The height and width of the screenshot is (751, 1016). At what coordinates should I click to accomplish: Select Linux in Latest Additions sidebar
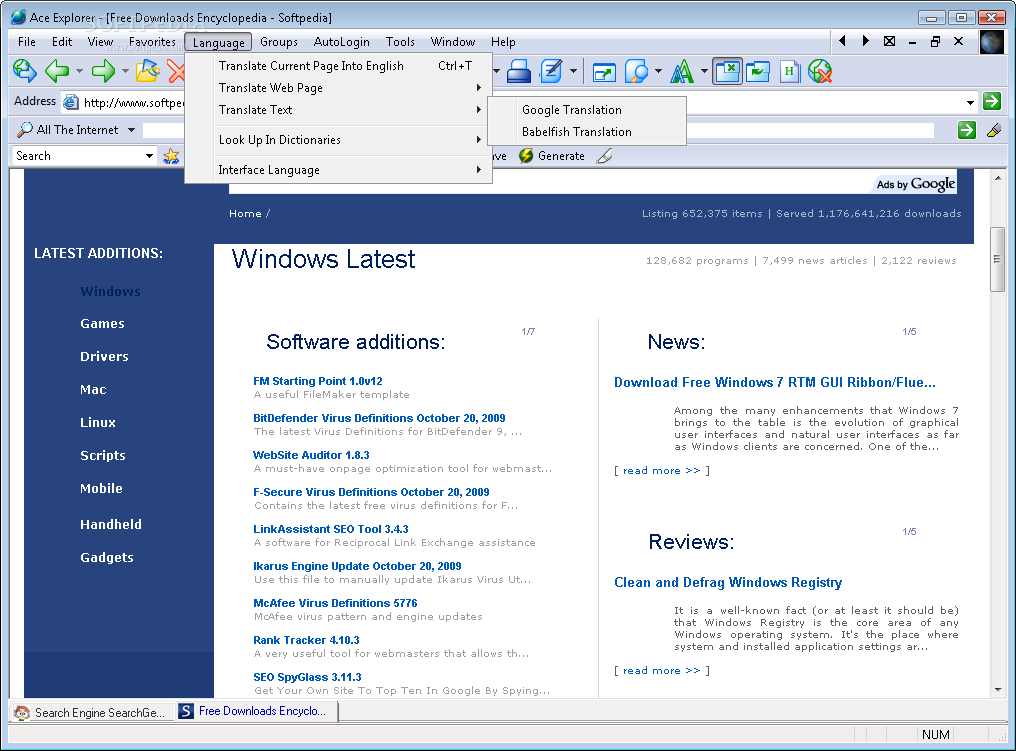pyautogui.click(x=98, y=422)
